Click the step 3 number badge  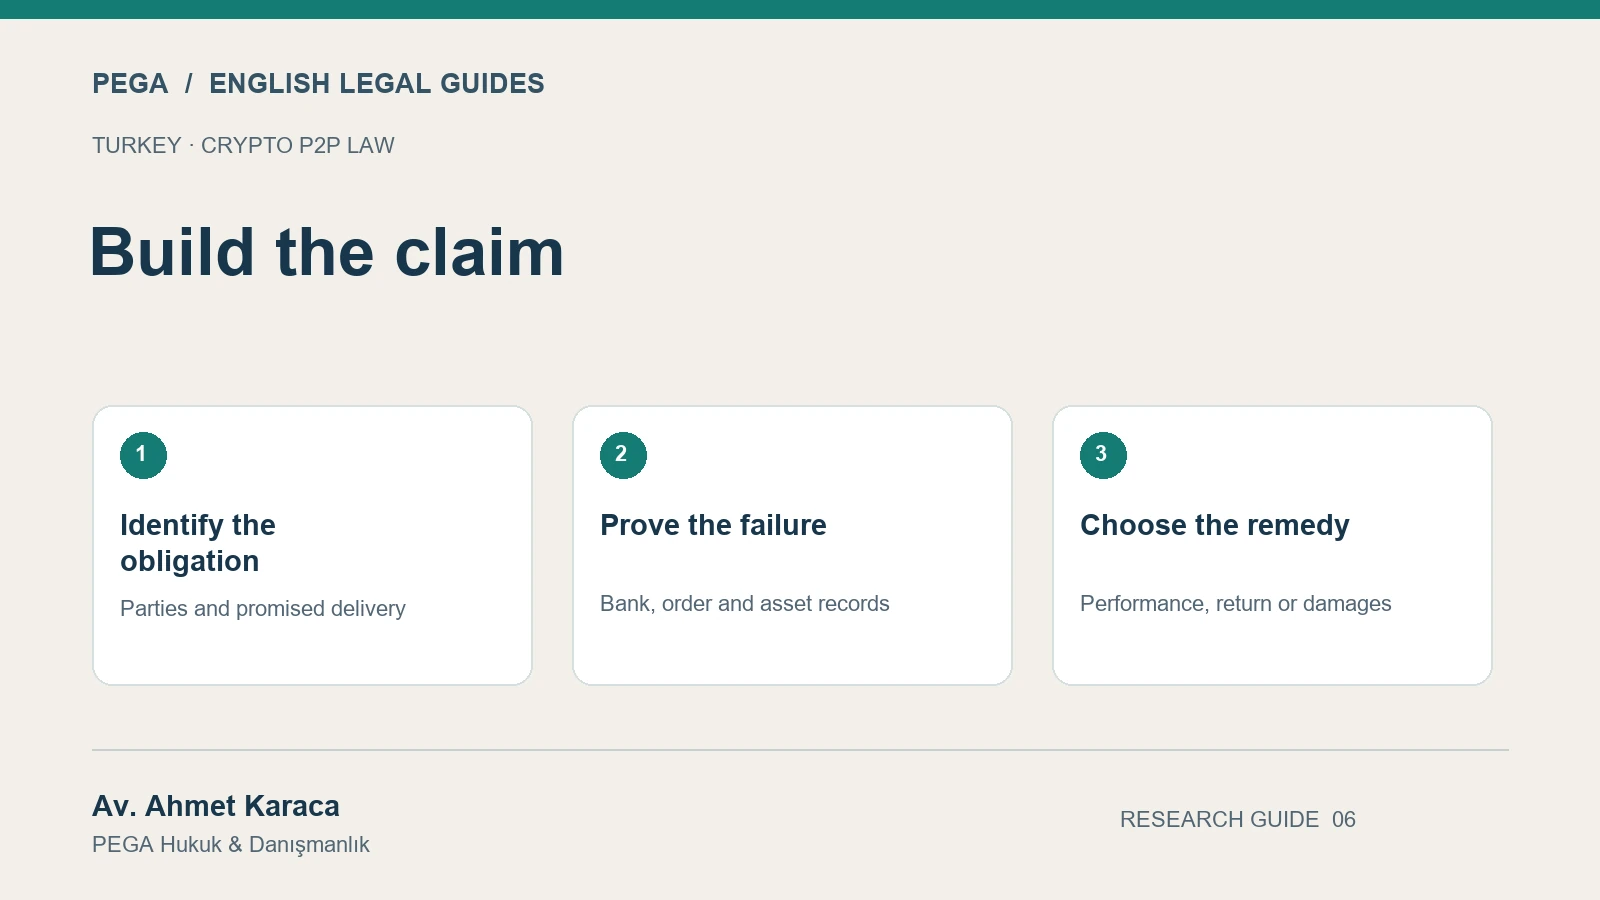(x=1103, y=455)
